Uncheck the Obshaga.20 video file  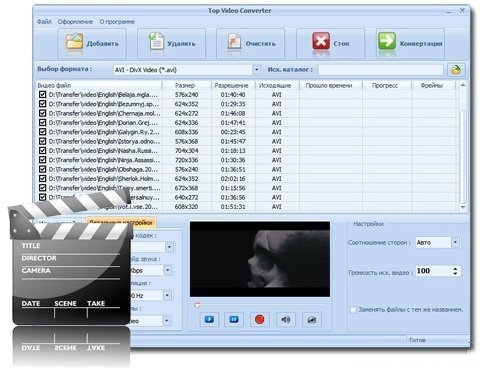pos(42,169)
